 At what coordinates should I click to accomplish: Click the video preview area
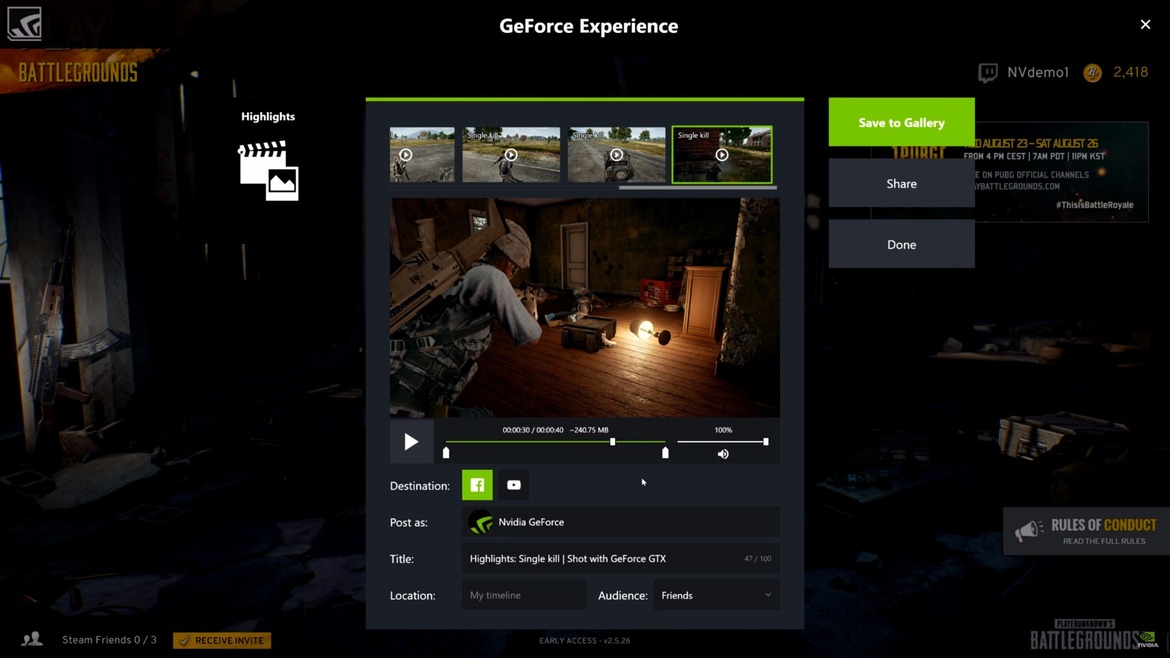585,307
